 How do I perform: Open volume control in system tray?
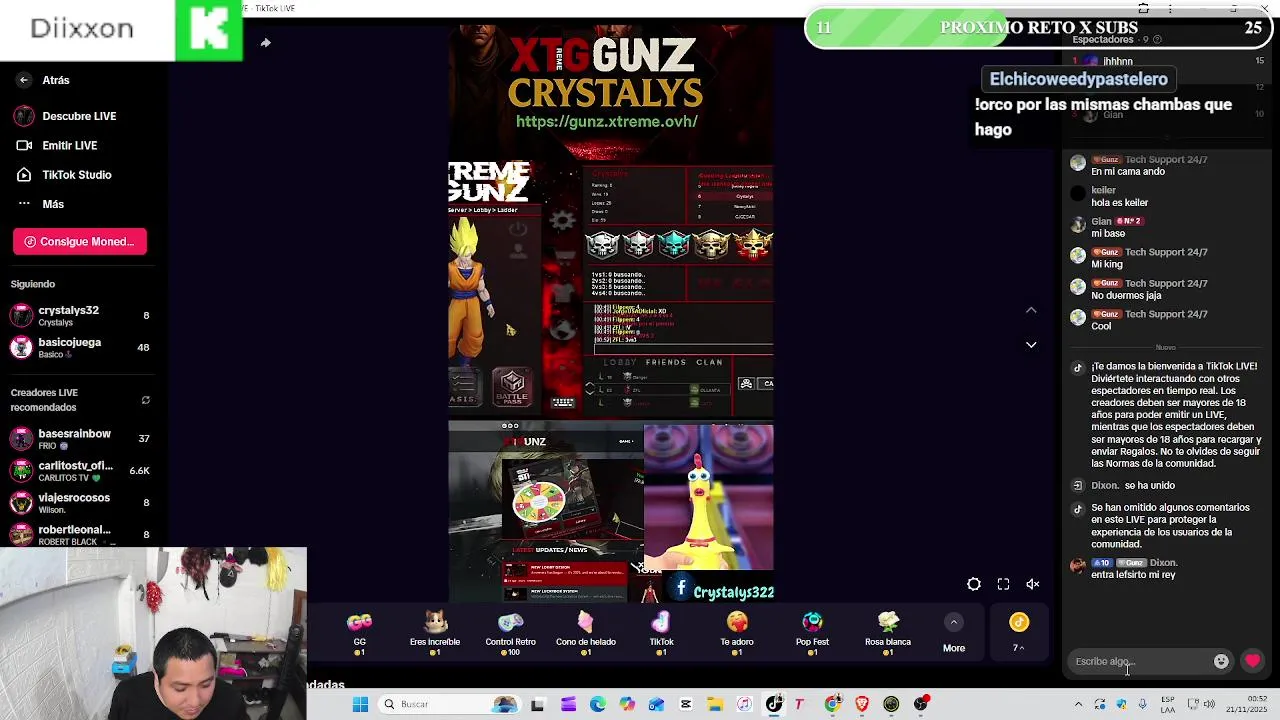(1210, 704)
